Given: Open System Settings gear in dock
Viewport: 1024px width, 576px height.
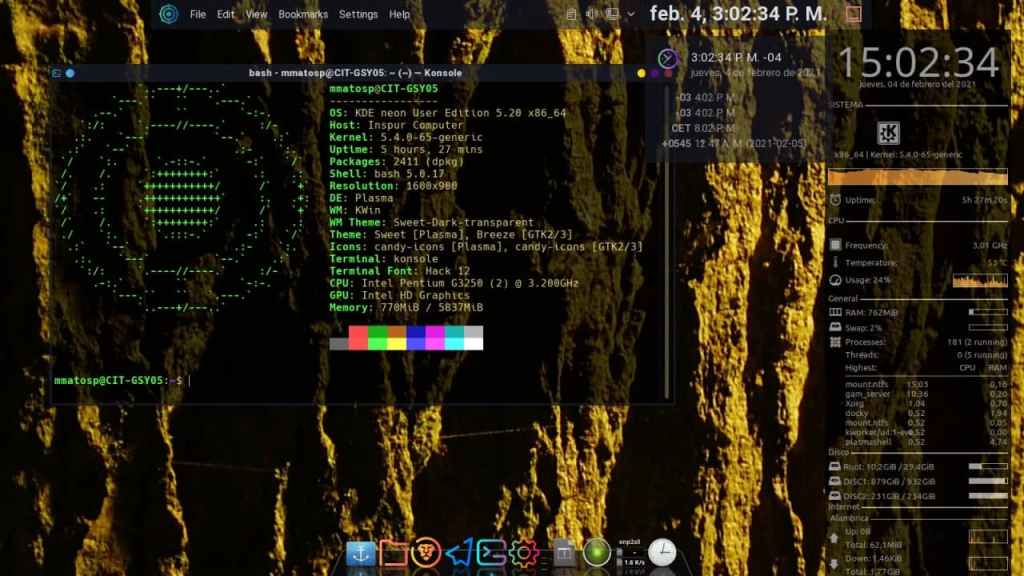Looking at the screenshot, I should pos(524,552).
